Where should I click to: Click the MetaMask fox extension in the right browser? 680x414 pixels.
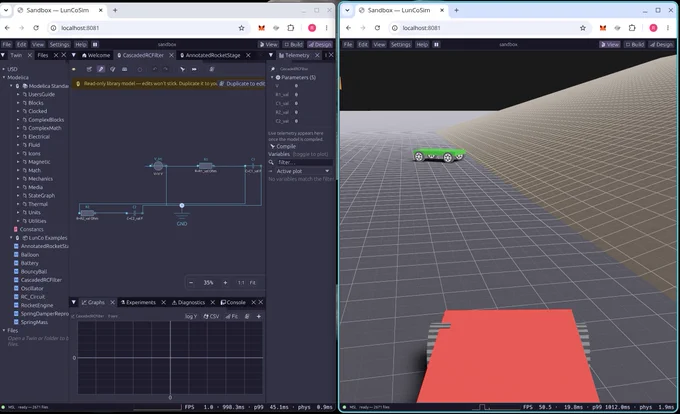click(x=603, y=28)
